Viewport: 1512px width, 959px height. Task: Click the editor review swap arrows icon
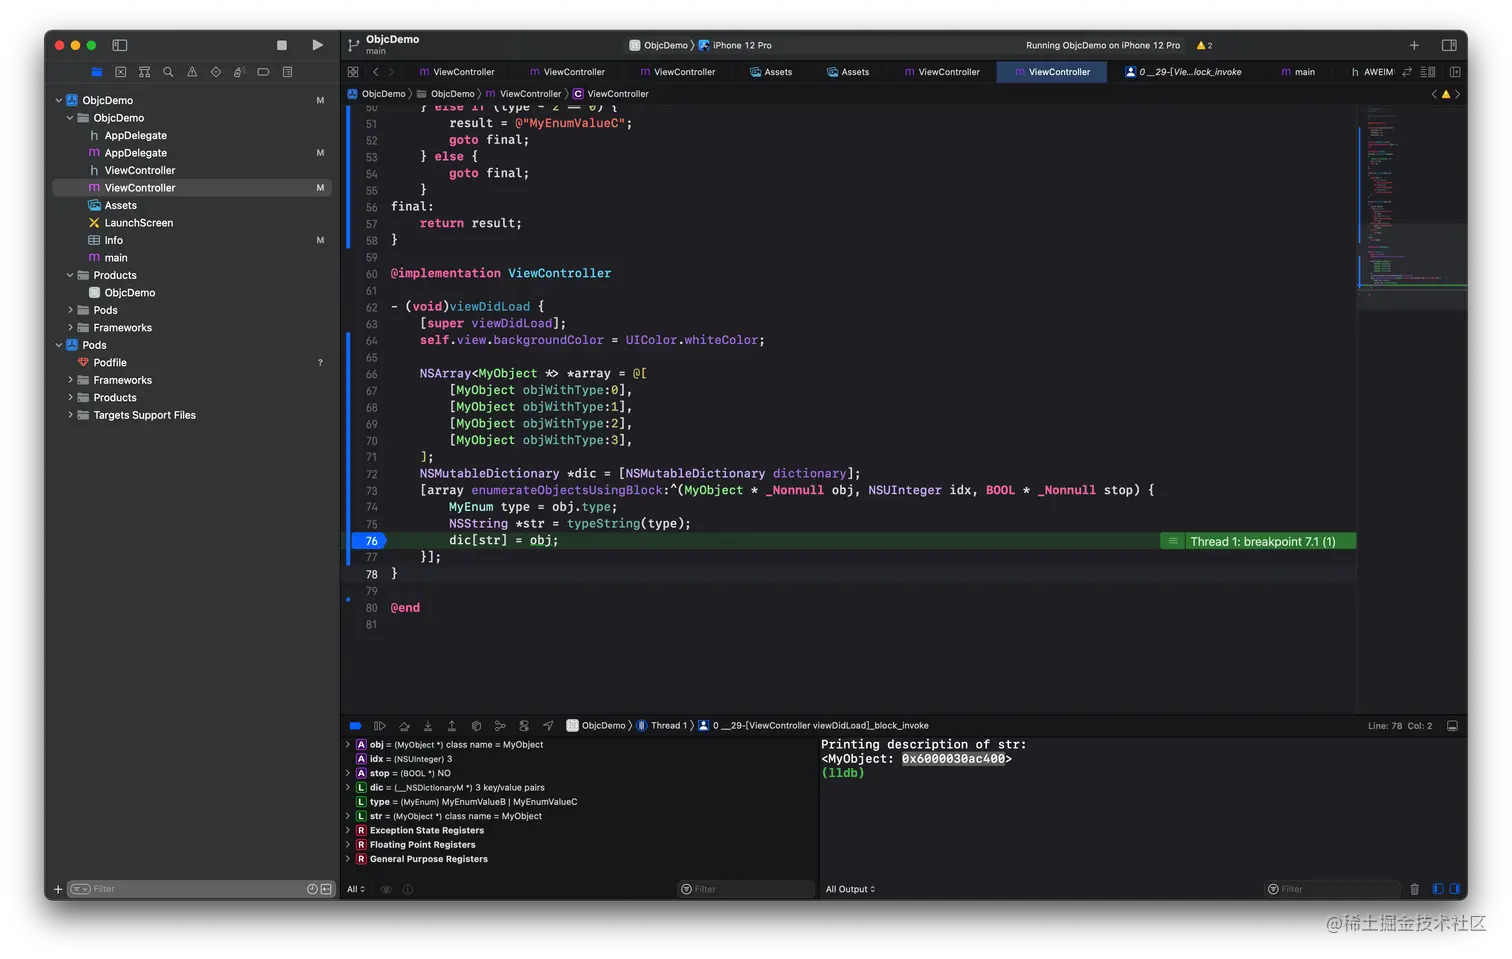click(1407, 72)
